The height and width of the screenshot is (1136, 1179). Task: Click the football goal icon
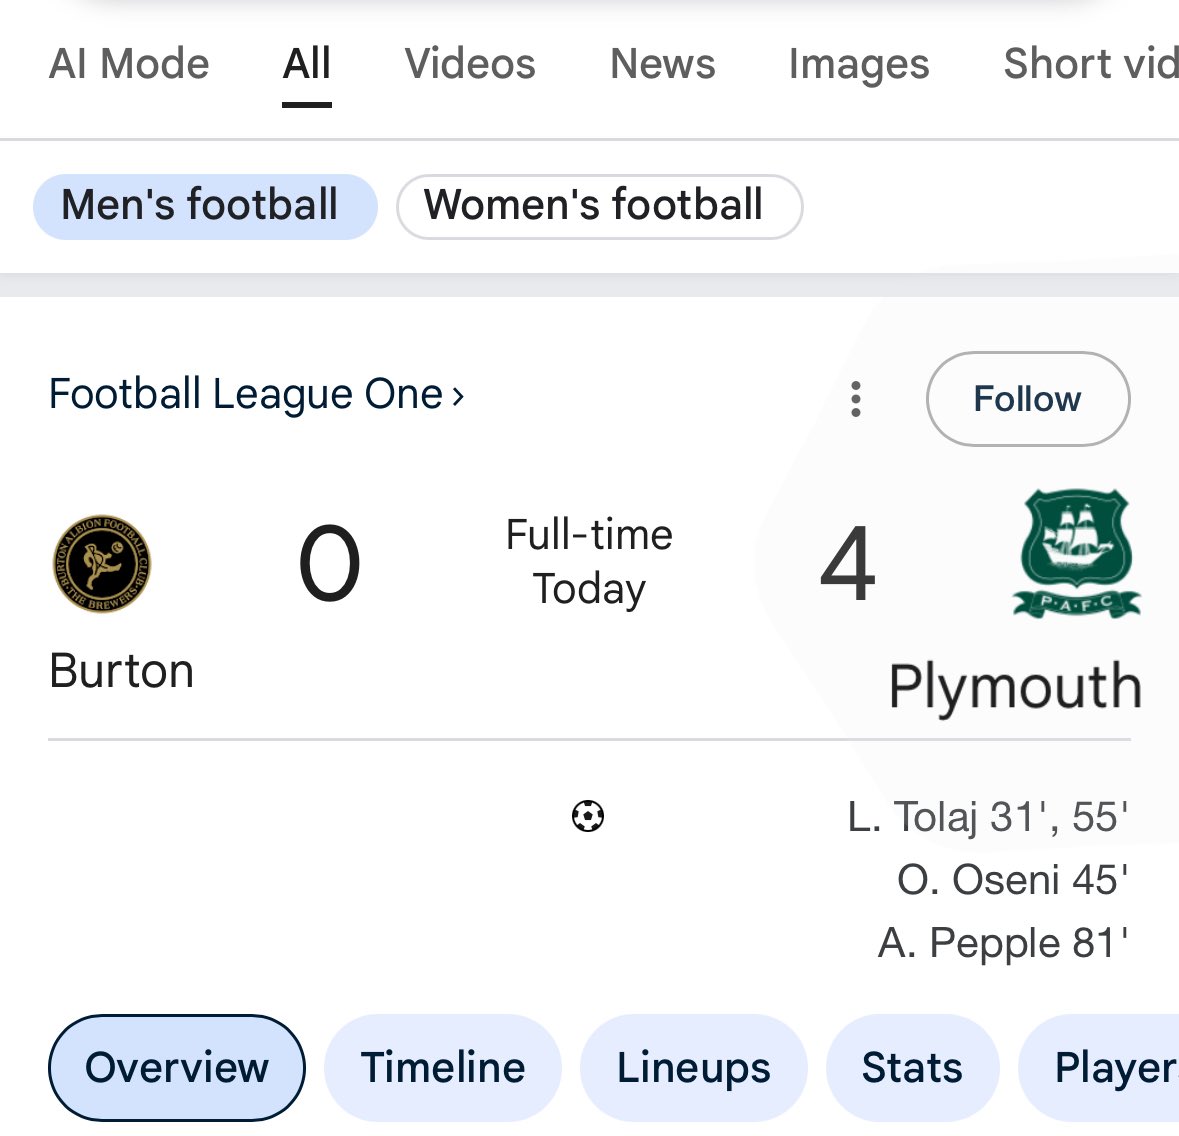(x=588, y=817)
